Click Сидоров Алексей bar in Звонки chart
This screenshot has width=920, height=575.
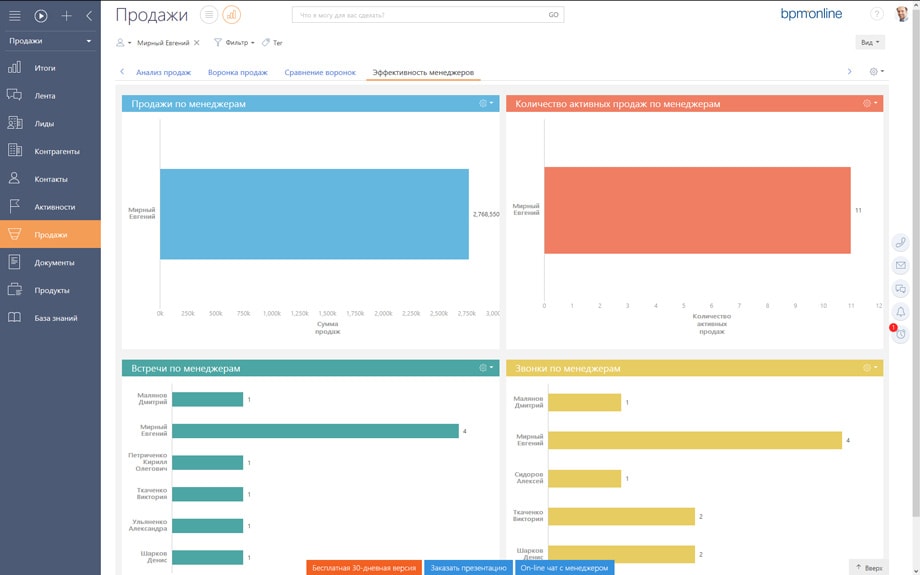[x=584, y=478]
